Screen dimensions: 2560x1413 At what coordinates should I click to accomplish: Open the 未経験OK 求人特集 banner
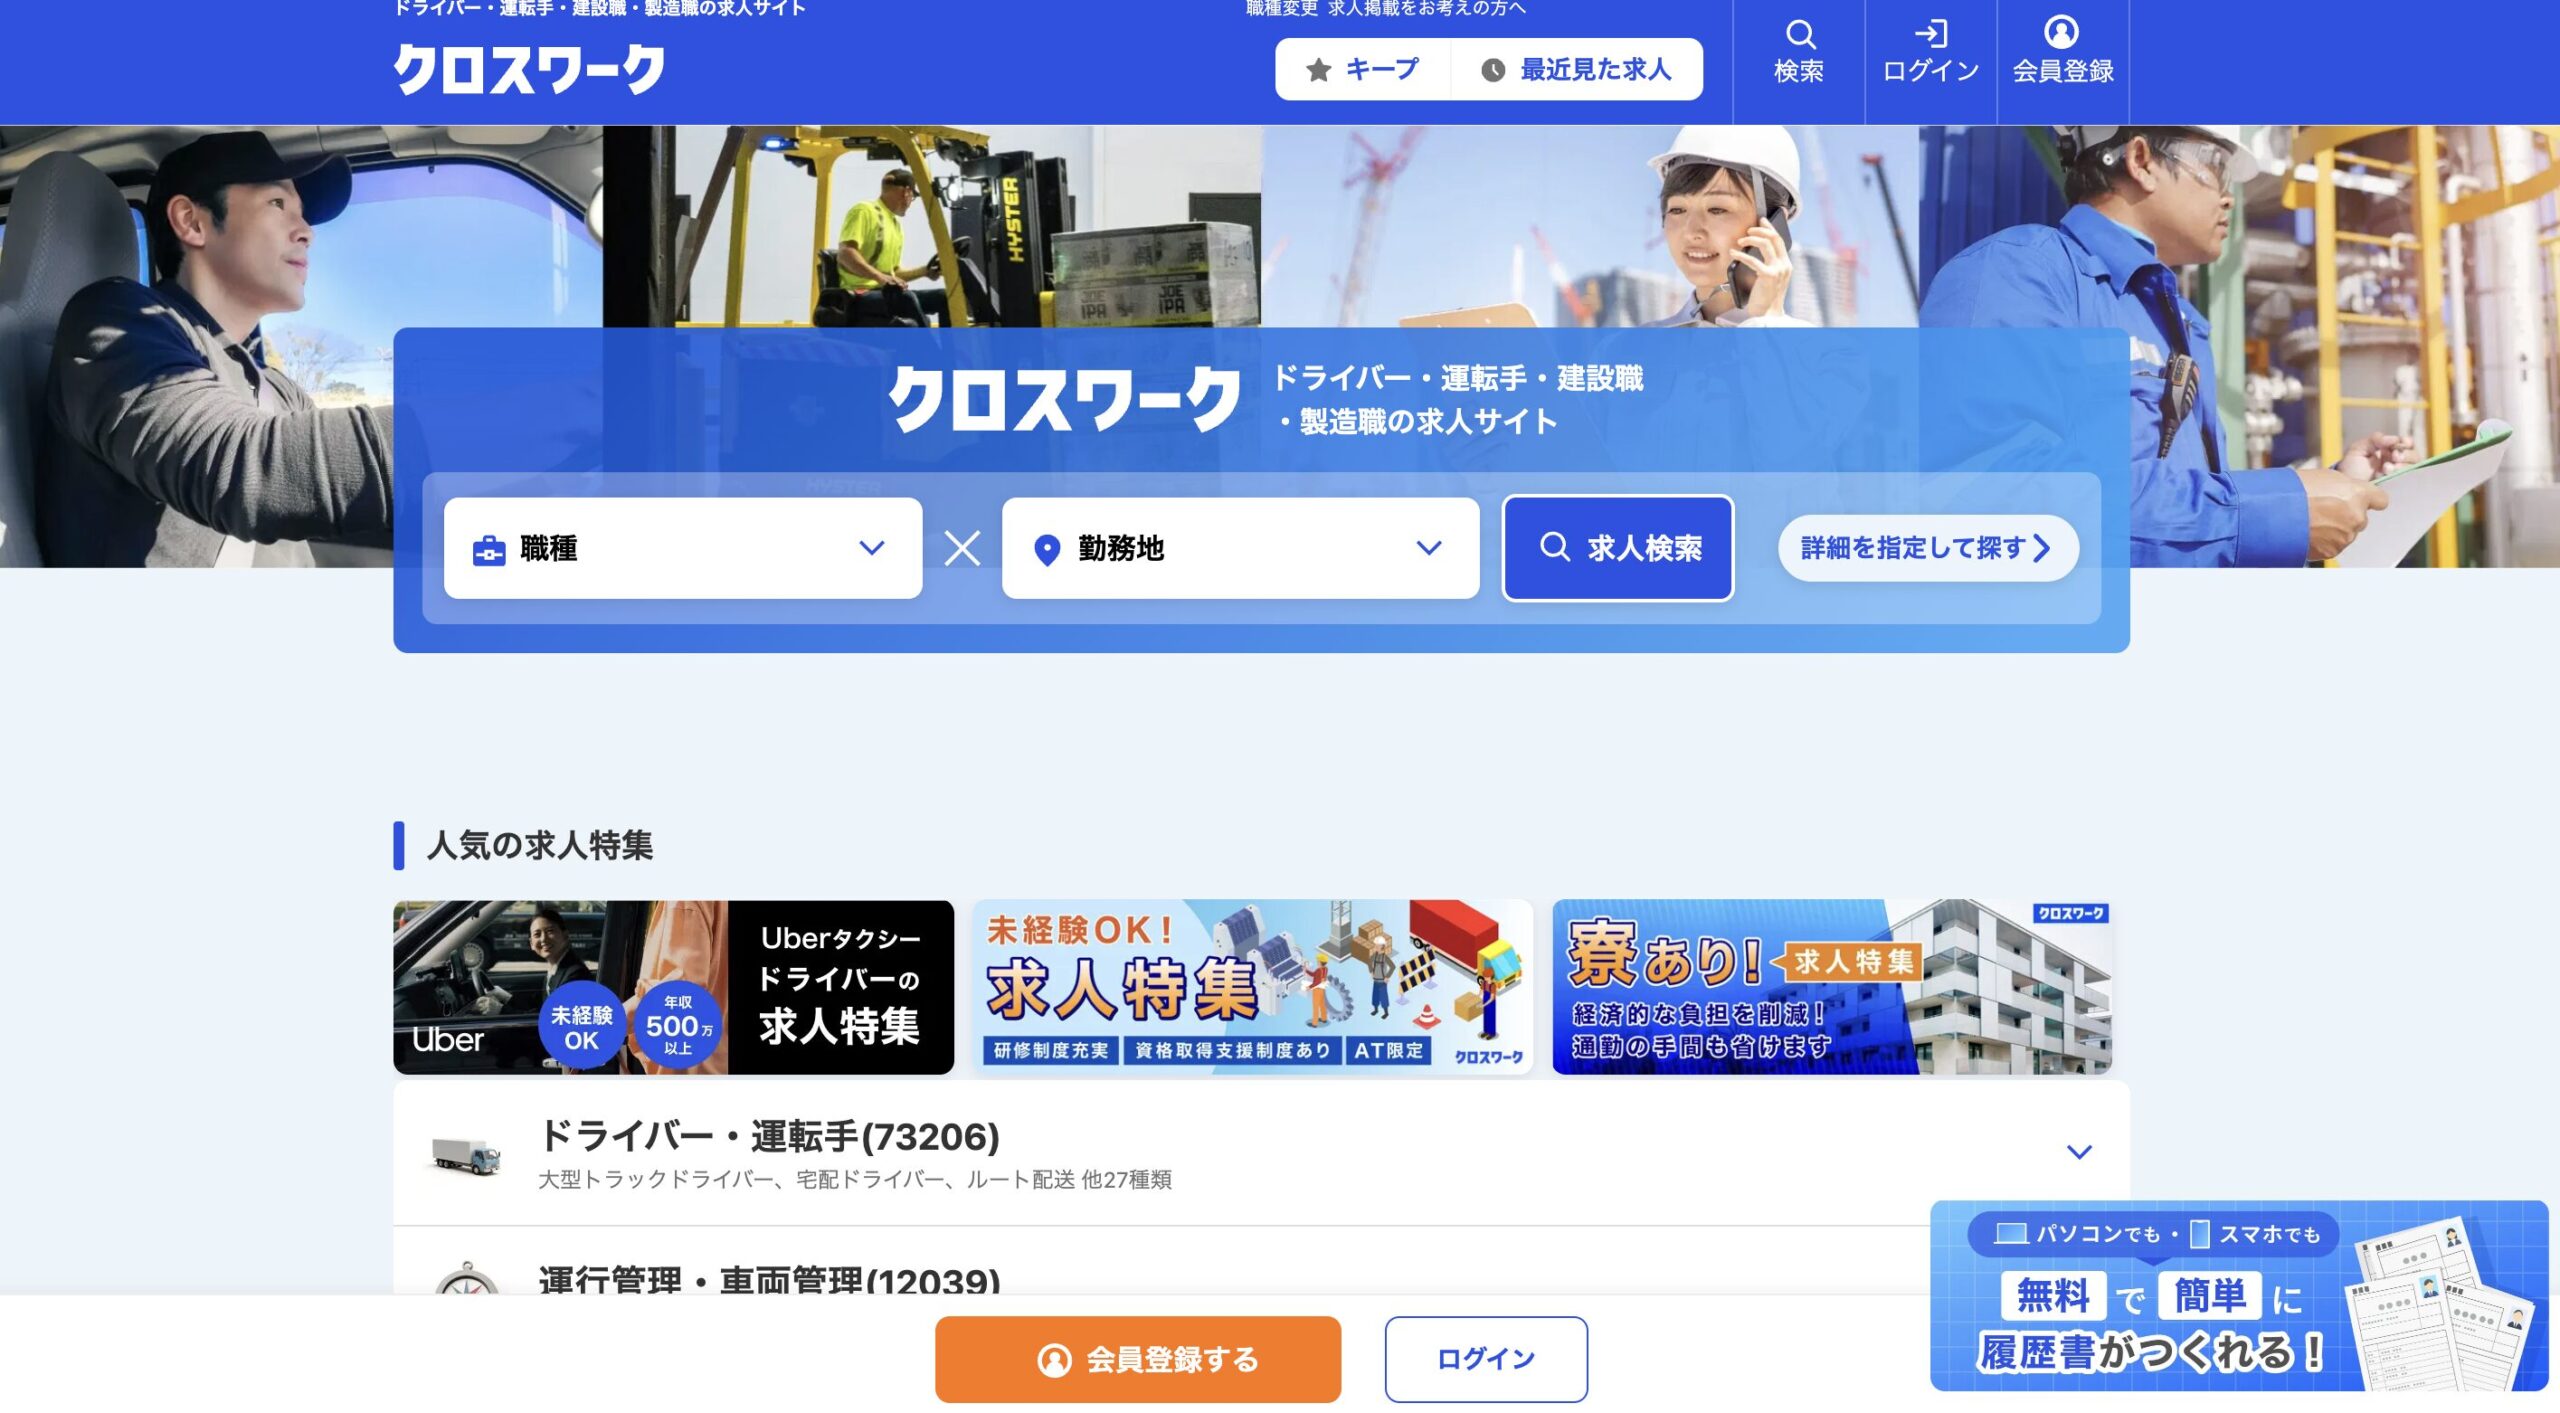click(x=1252, y=987)
